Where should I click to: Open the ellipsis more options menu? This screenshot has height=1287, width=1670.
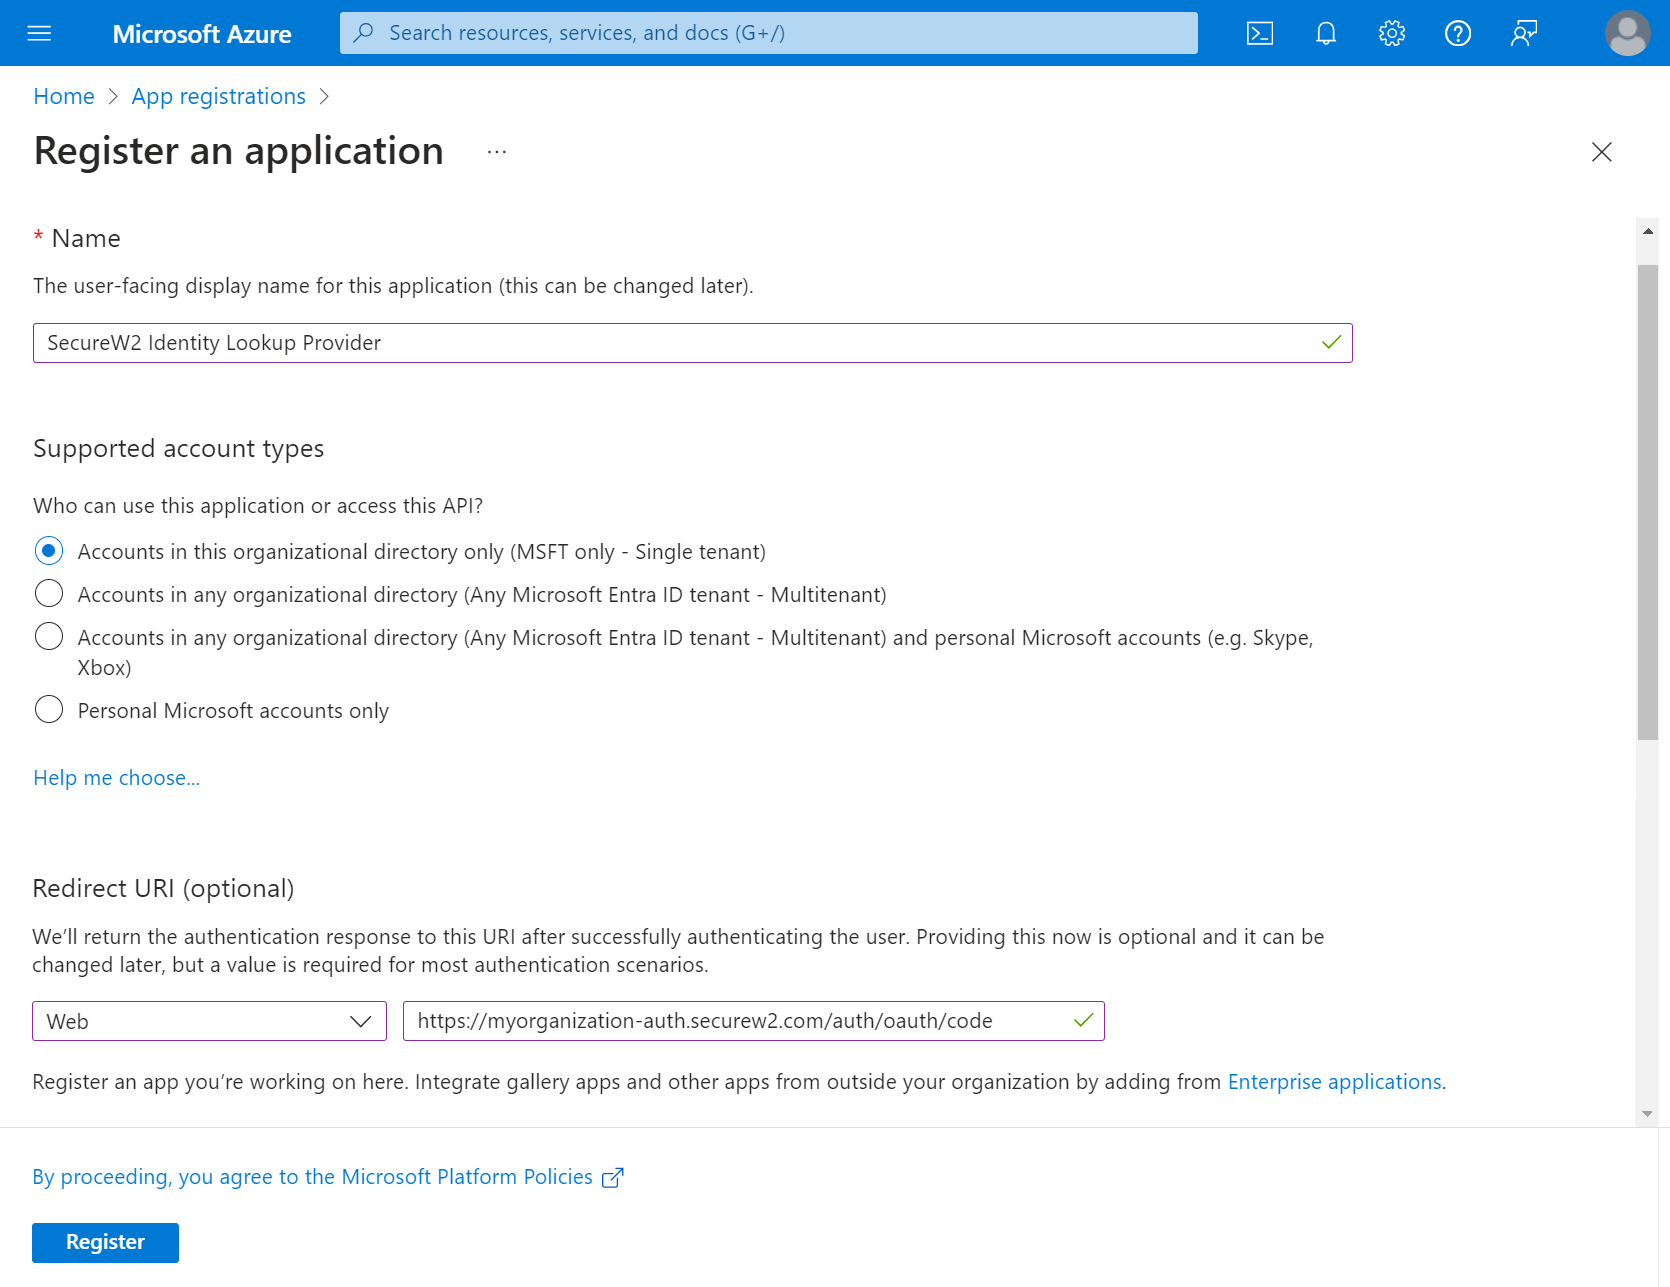pyautogui.click(x=497, y=152)
